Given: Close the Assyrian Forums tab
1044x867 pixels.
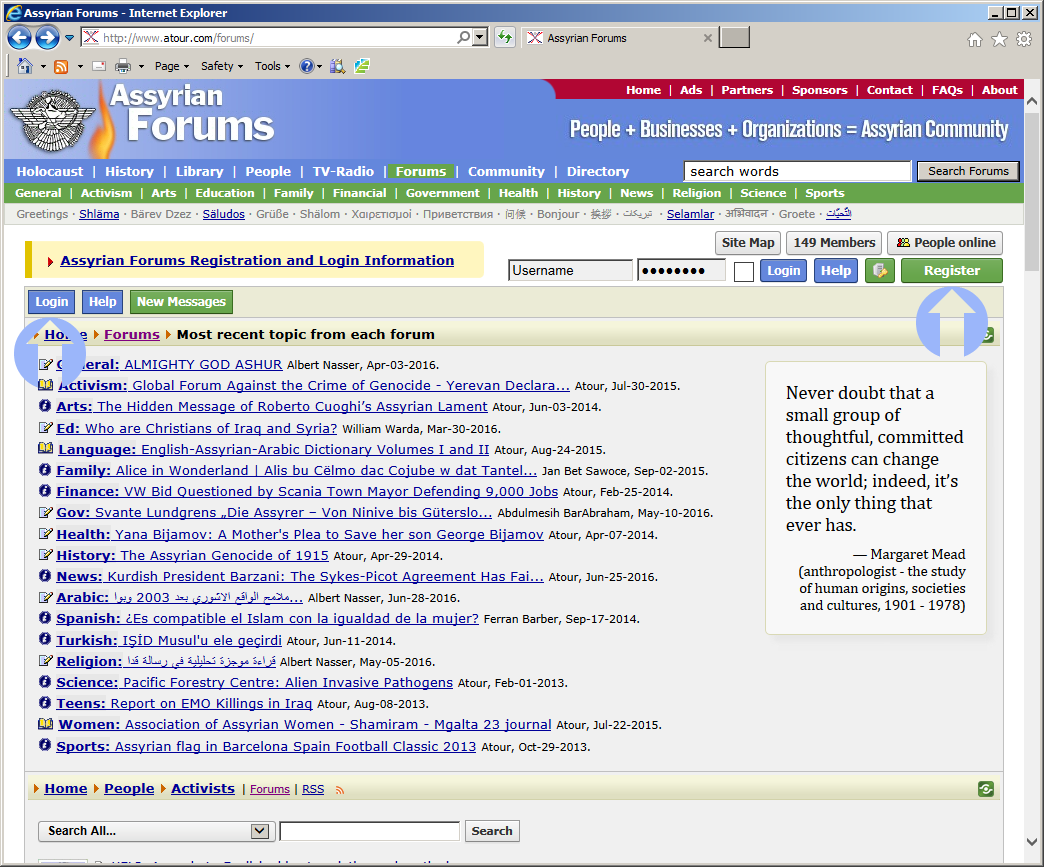Looking at the screenshot, I should coord(708,38).
